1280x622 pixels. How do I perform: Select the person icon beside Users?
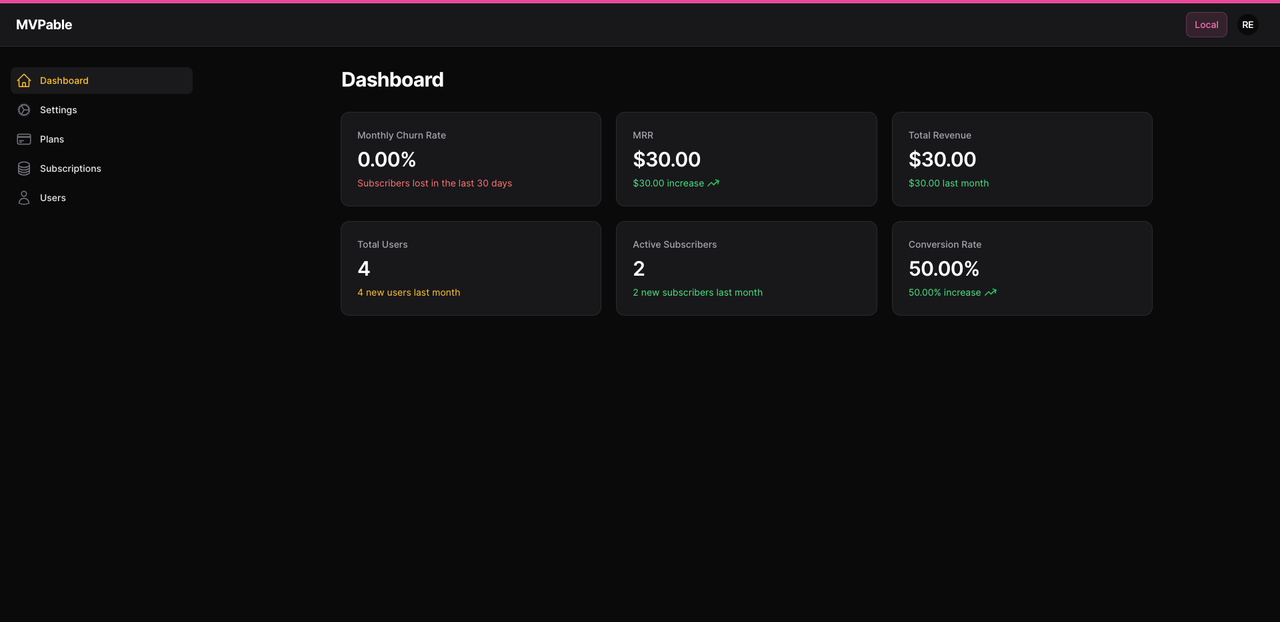click(23, 197)
